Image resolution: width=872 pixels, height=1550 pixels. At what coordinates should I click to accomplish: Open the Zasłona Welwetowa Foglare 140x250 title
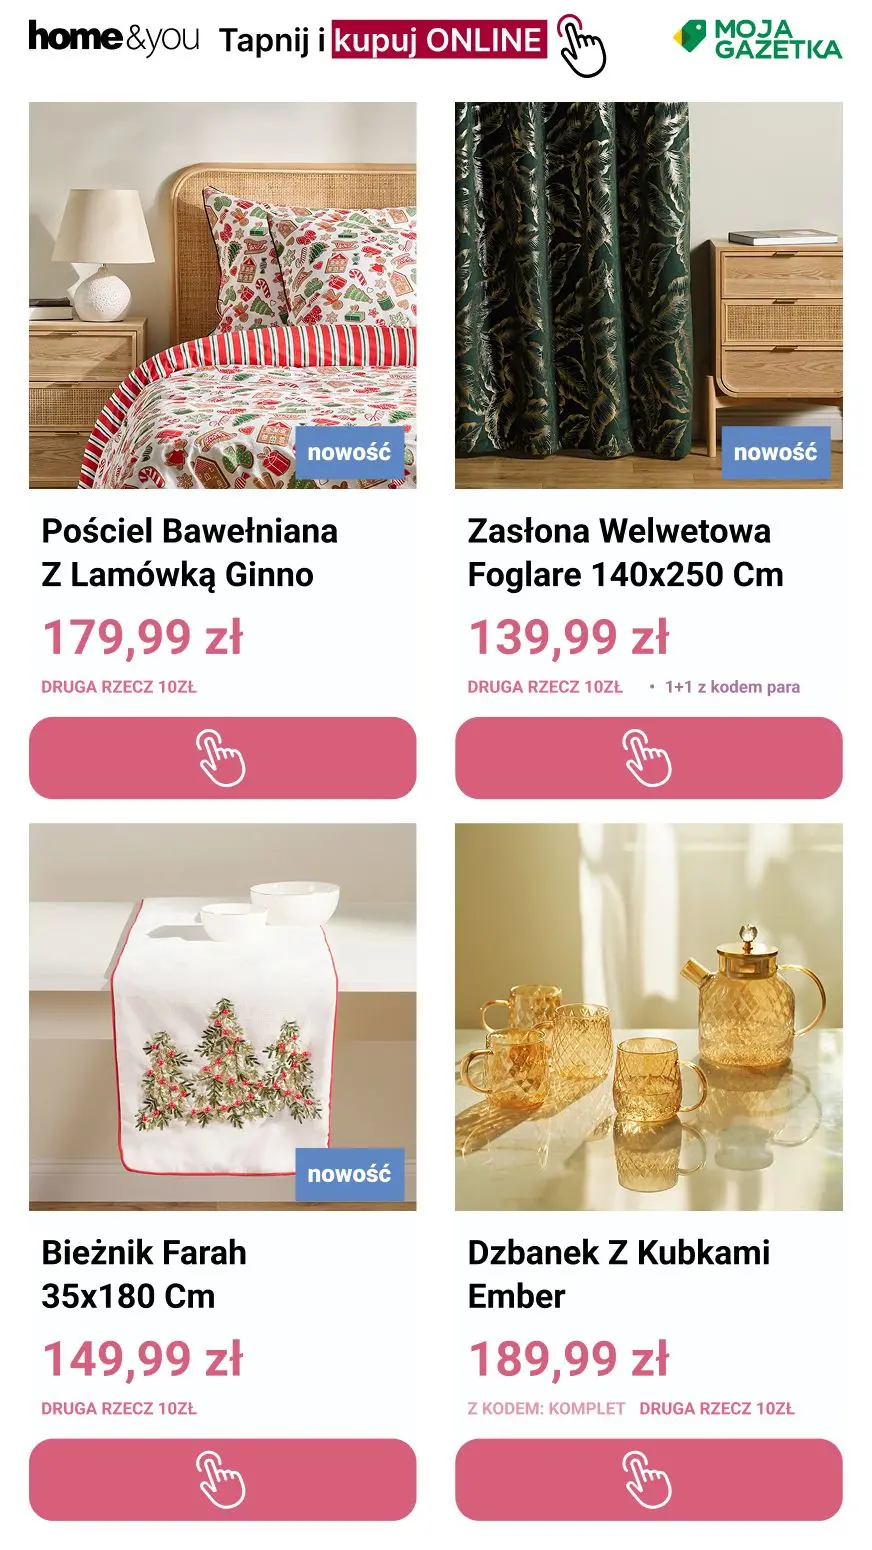[625, 553]
